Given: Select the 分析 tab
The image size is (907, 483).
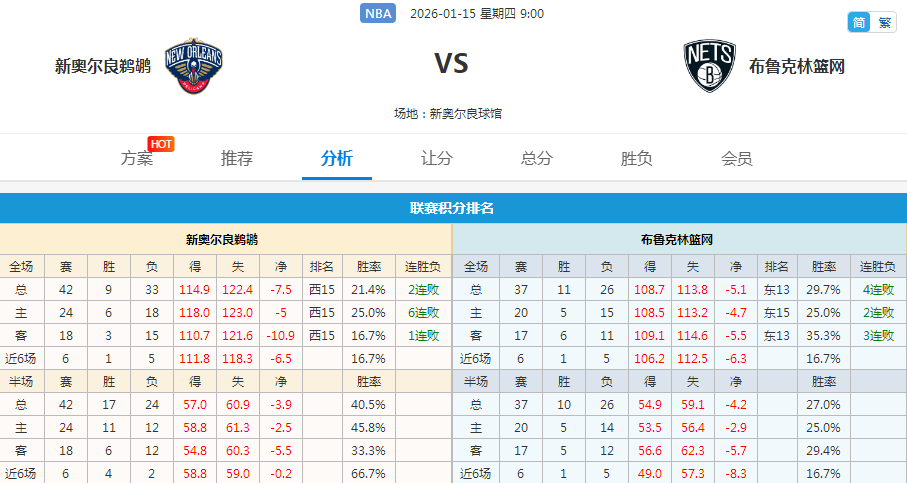Looking at the screenshot, I should point(337,158).
